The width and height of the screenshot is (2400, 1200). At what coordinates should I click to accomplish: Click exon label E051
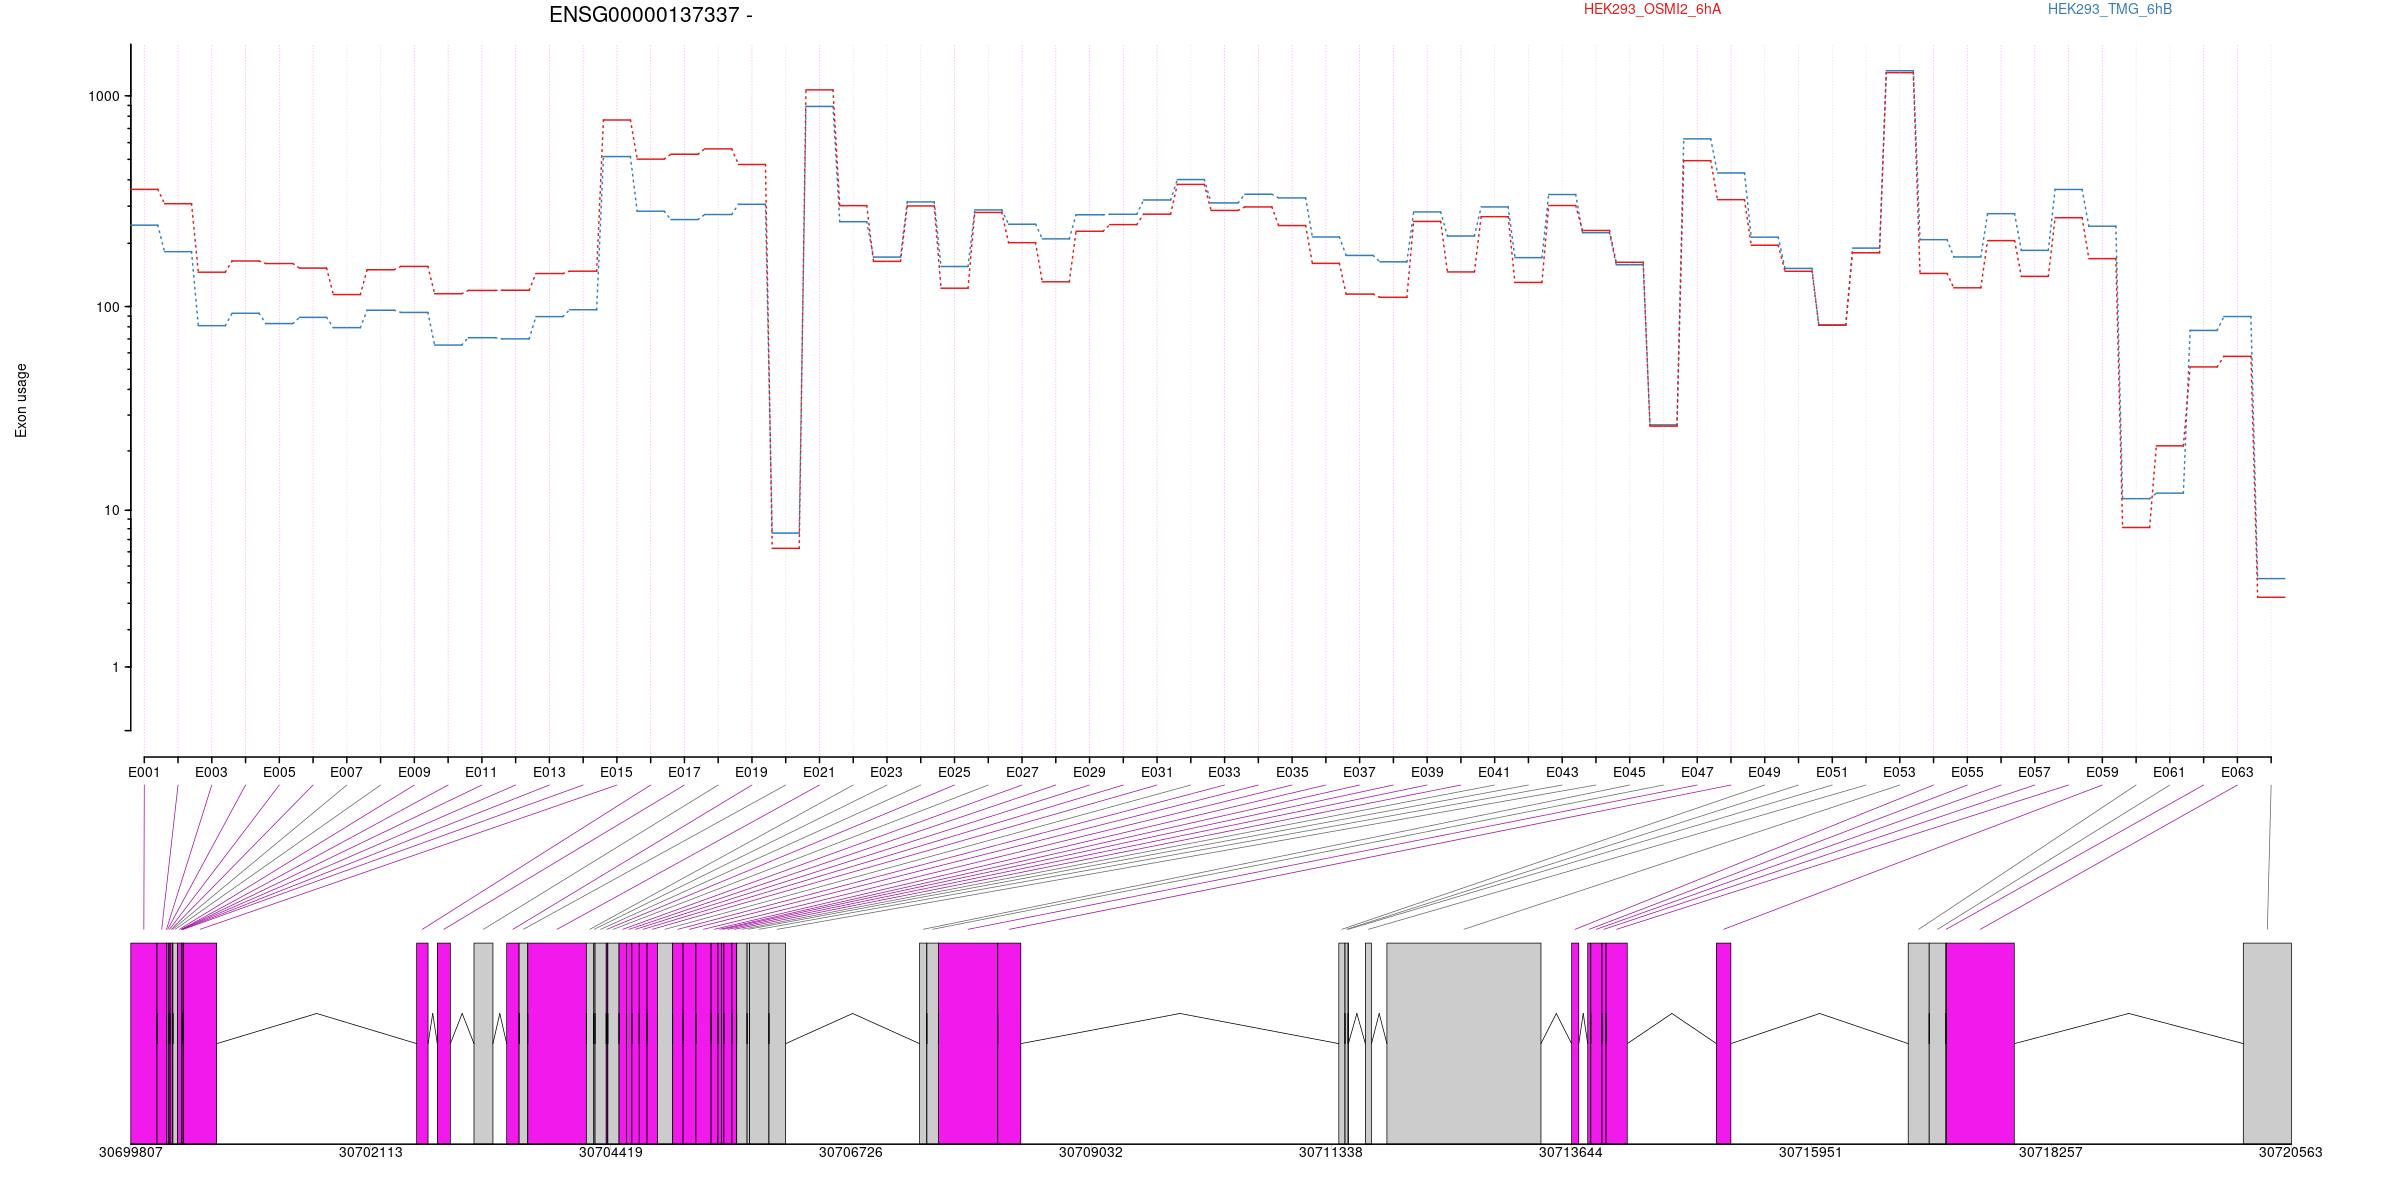click(x=1832, y=772)
